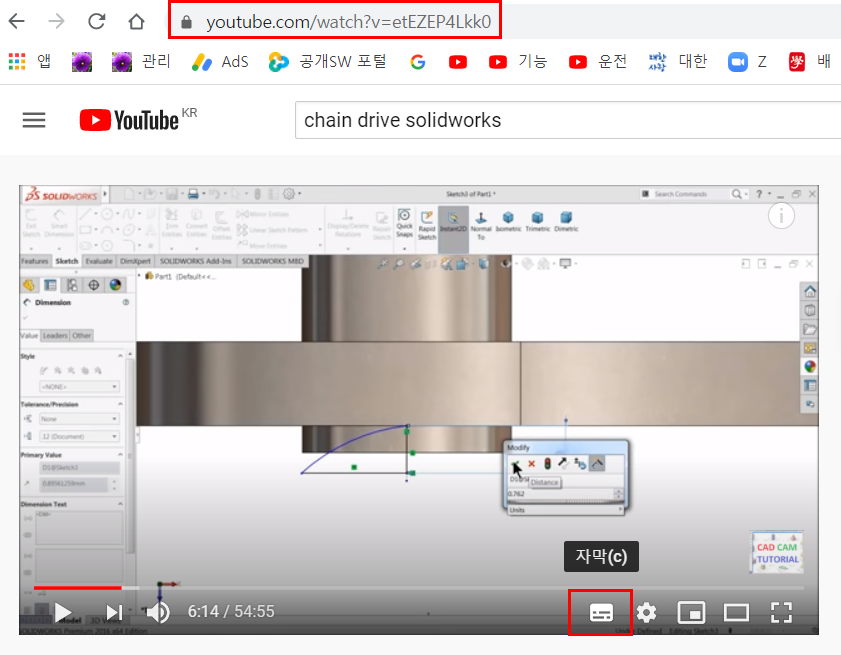Click the Quick Snaps tool
Screen dimensions: 841x655
(404, 223)
